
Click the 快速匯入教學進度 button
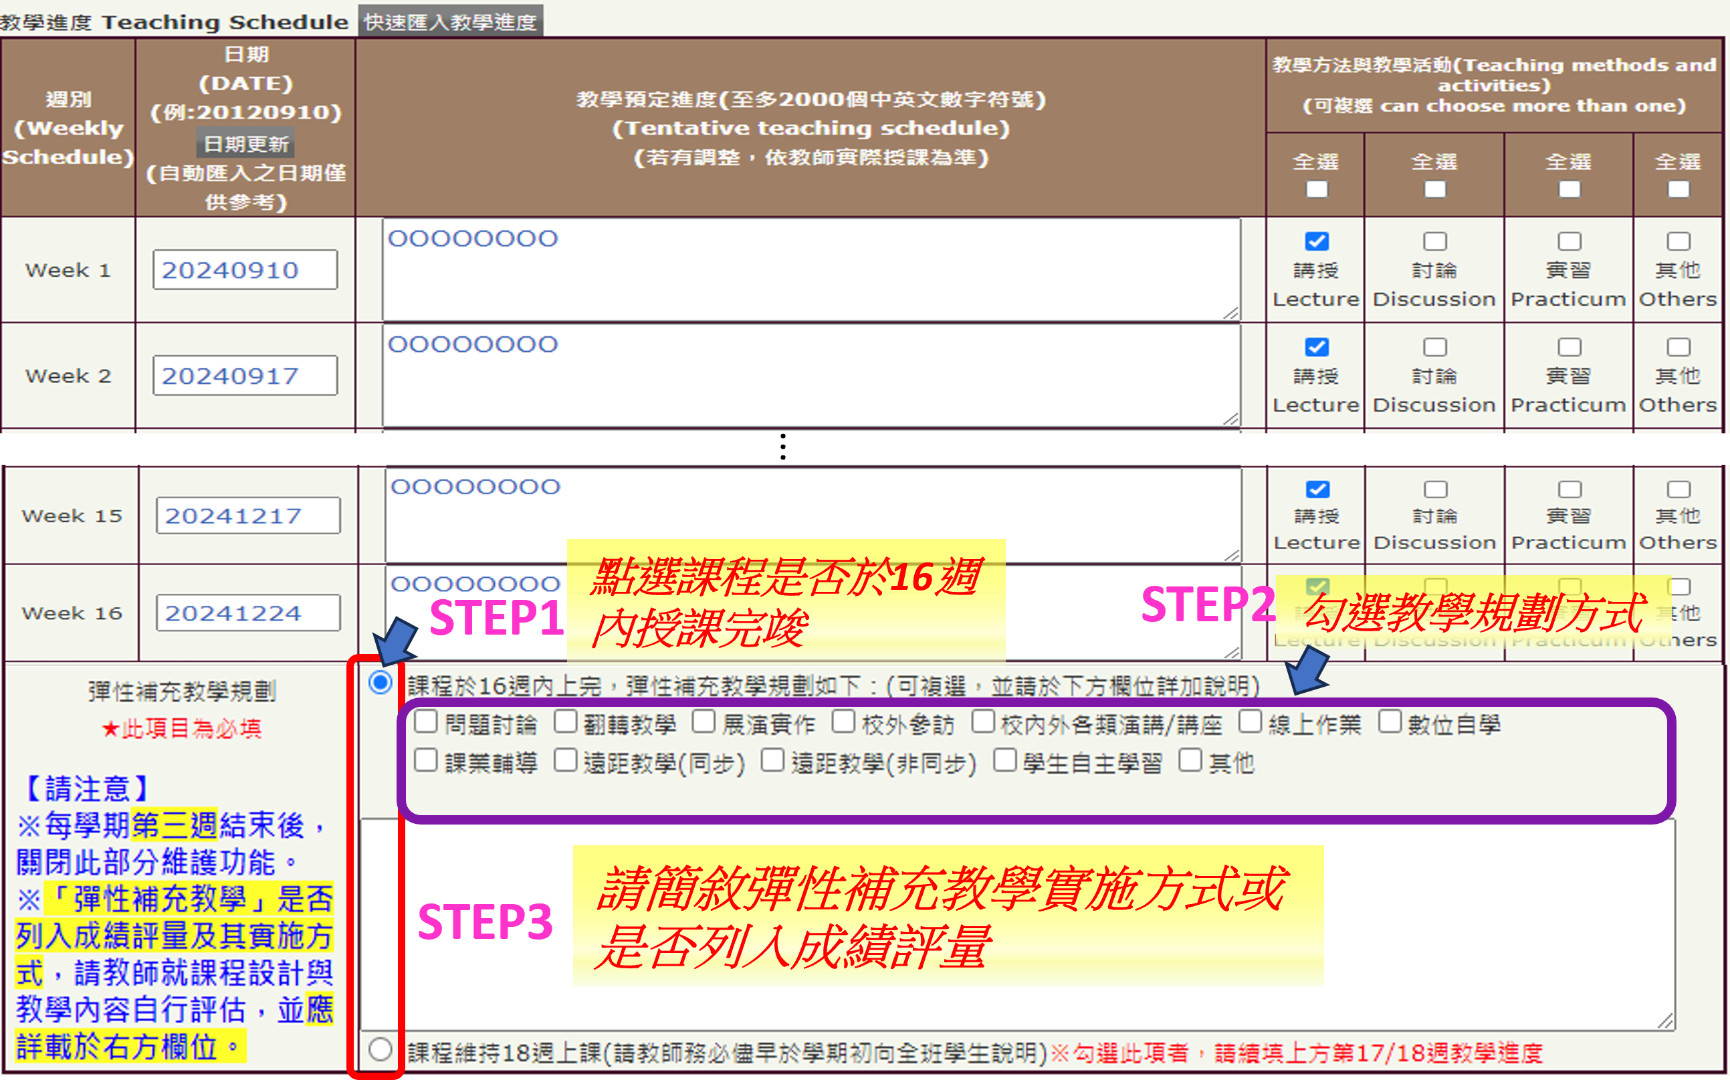[450, 22]
